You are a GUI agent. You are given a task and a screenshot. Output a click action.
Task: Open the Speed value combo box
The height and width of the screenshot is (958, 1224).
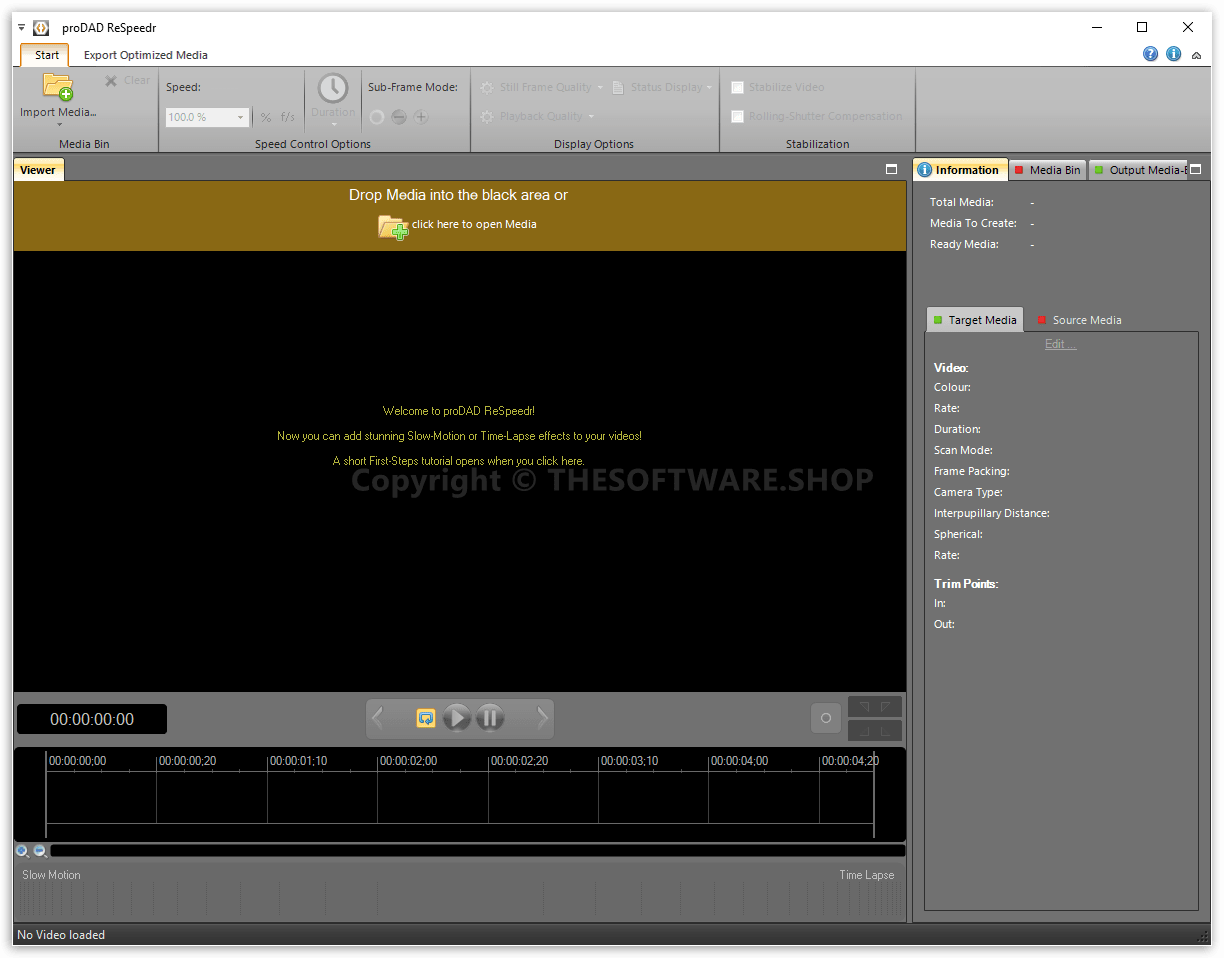(x=207, y=117)
